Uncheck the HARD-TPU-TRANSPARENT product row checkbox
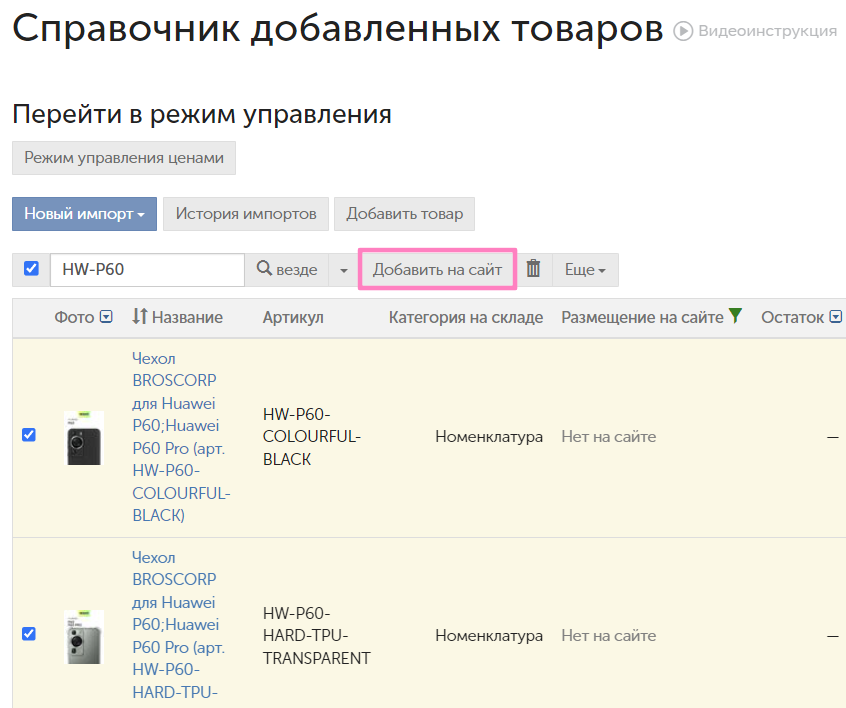The width and height of the screenshot is (846, 708). 29,633
